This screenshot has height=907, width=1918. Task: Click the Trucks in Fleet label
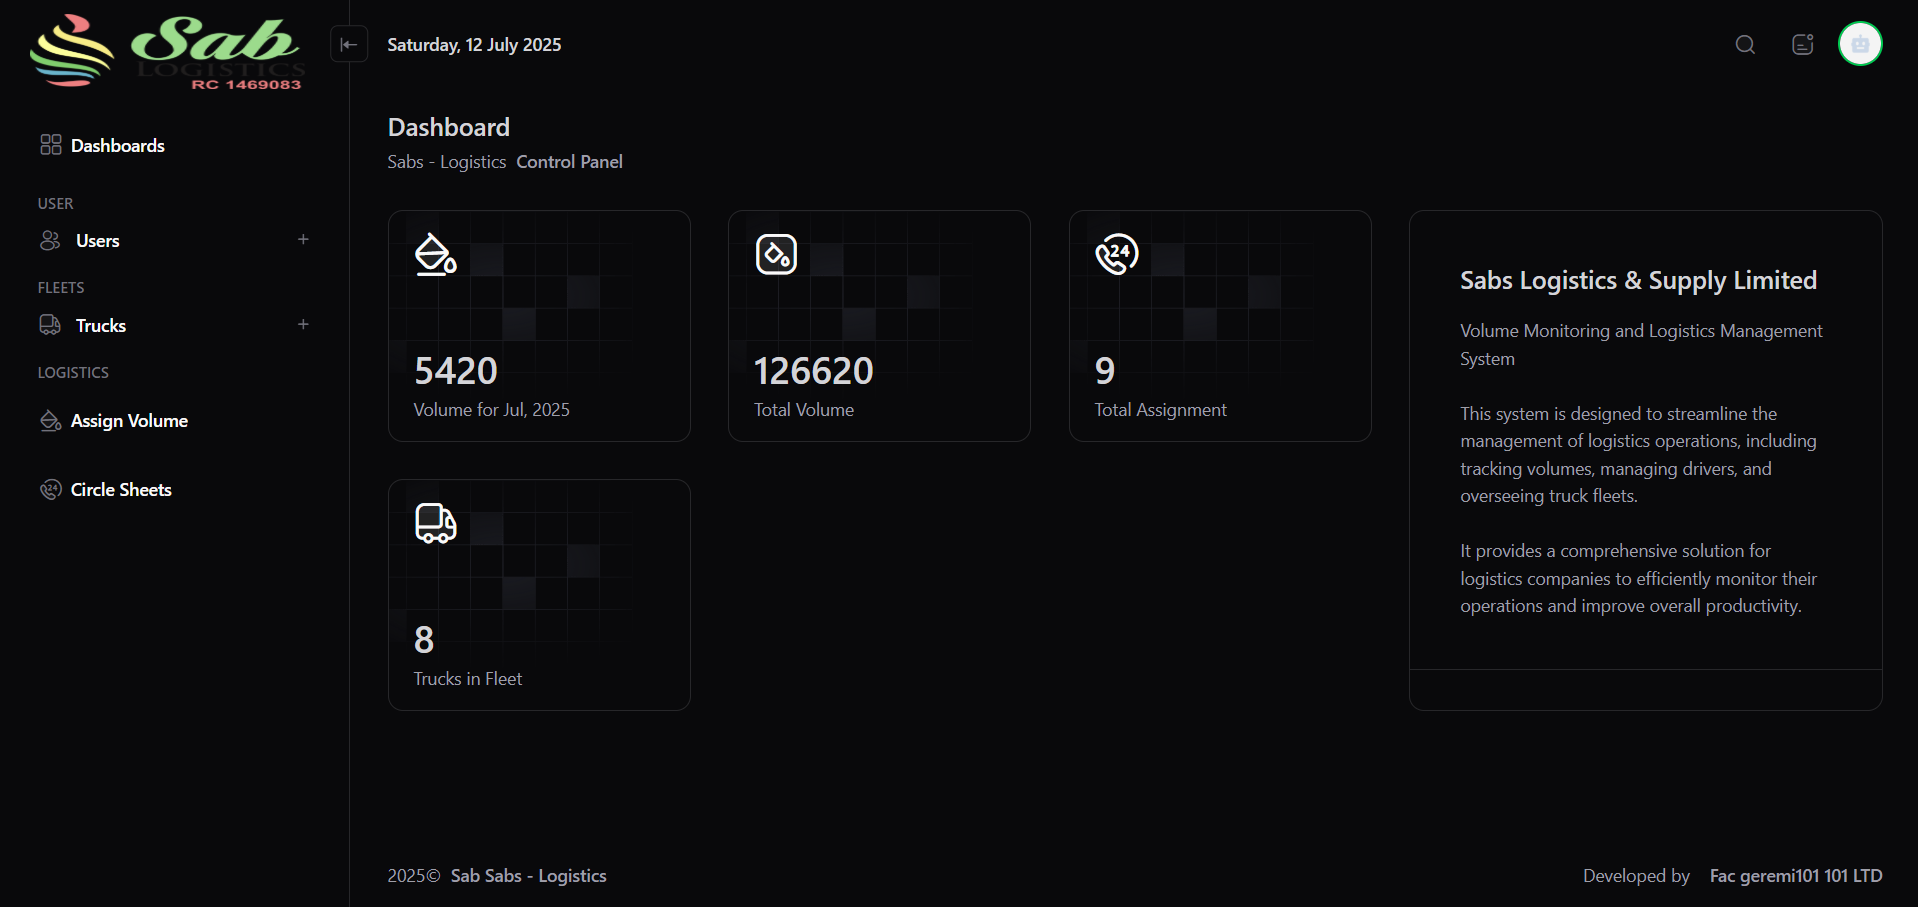(468, 679)
